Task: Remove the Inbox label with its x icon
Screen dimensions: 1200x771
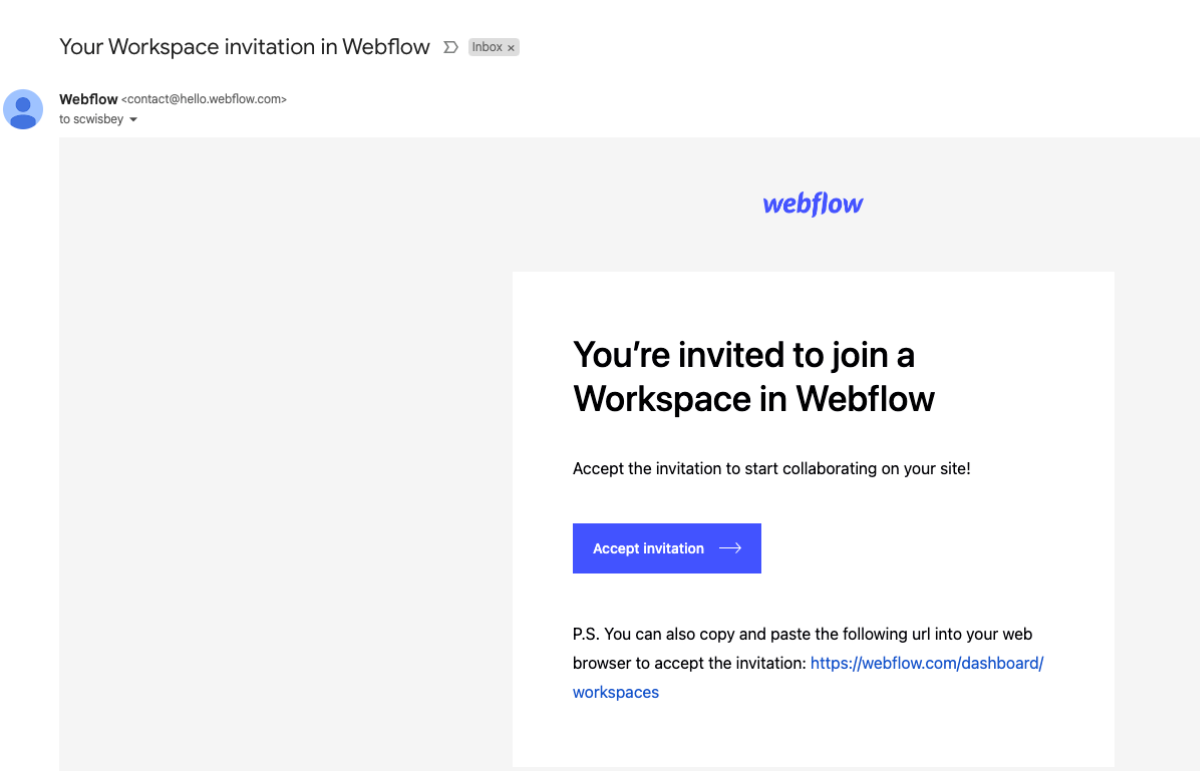Action: point(510,47)
